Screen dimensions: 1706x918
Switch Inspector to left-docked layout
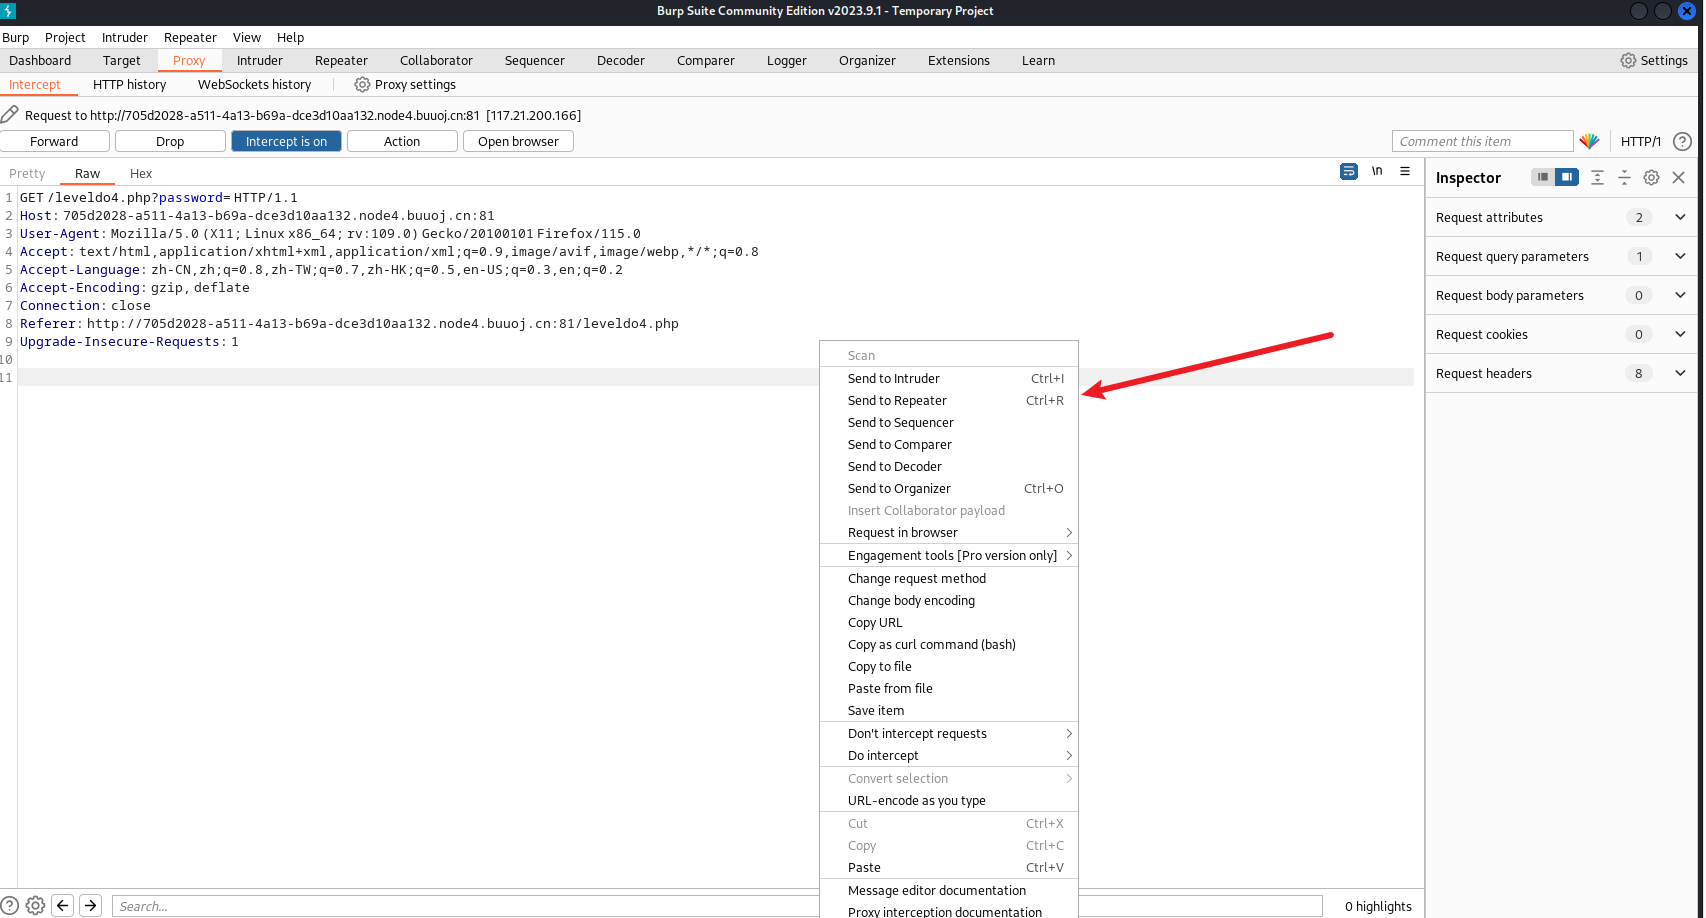coord(1543,177)
